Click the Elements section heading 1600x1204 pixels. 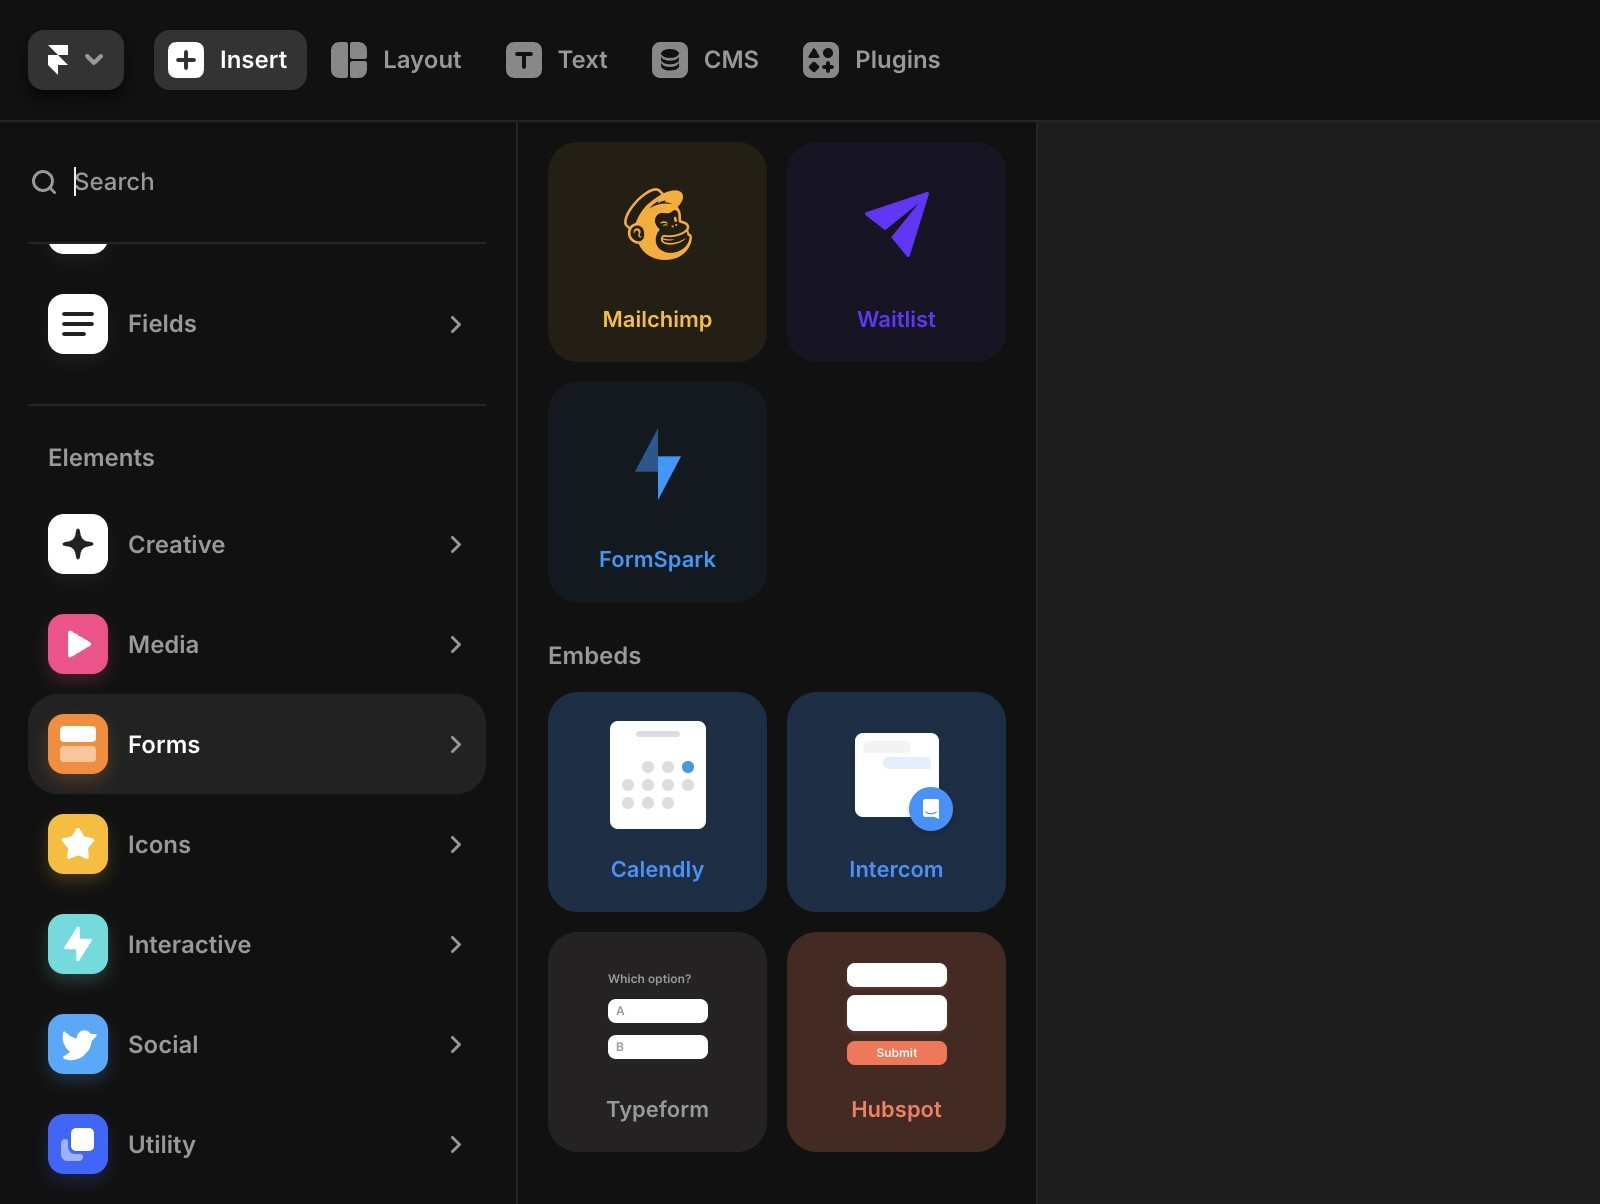click(x=101, y=457)
